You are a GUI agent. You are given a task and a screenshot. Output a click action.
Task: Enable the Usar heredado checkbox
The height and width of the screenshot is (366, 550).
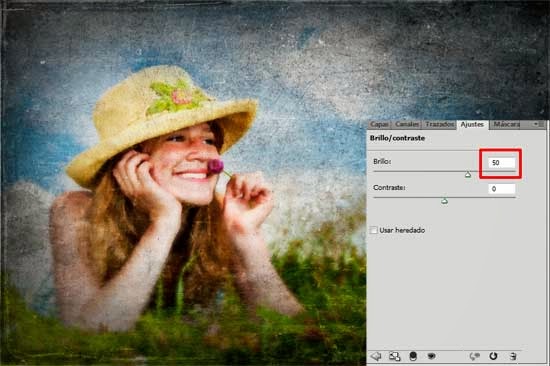[x=374, y=230]
